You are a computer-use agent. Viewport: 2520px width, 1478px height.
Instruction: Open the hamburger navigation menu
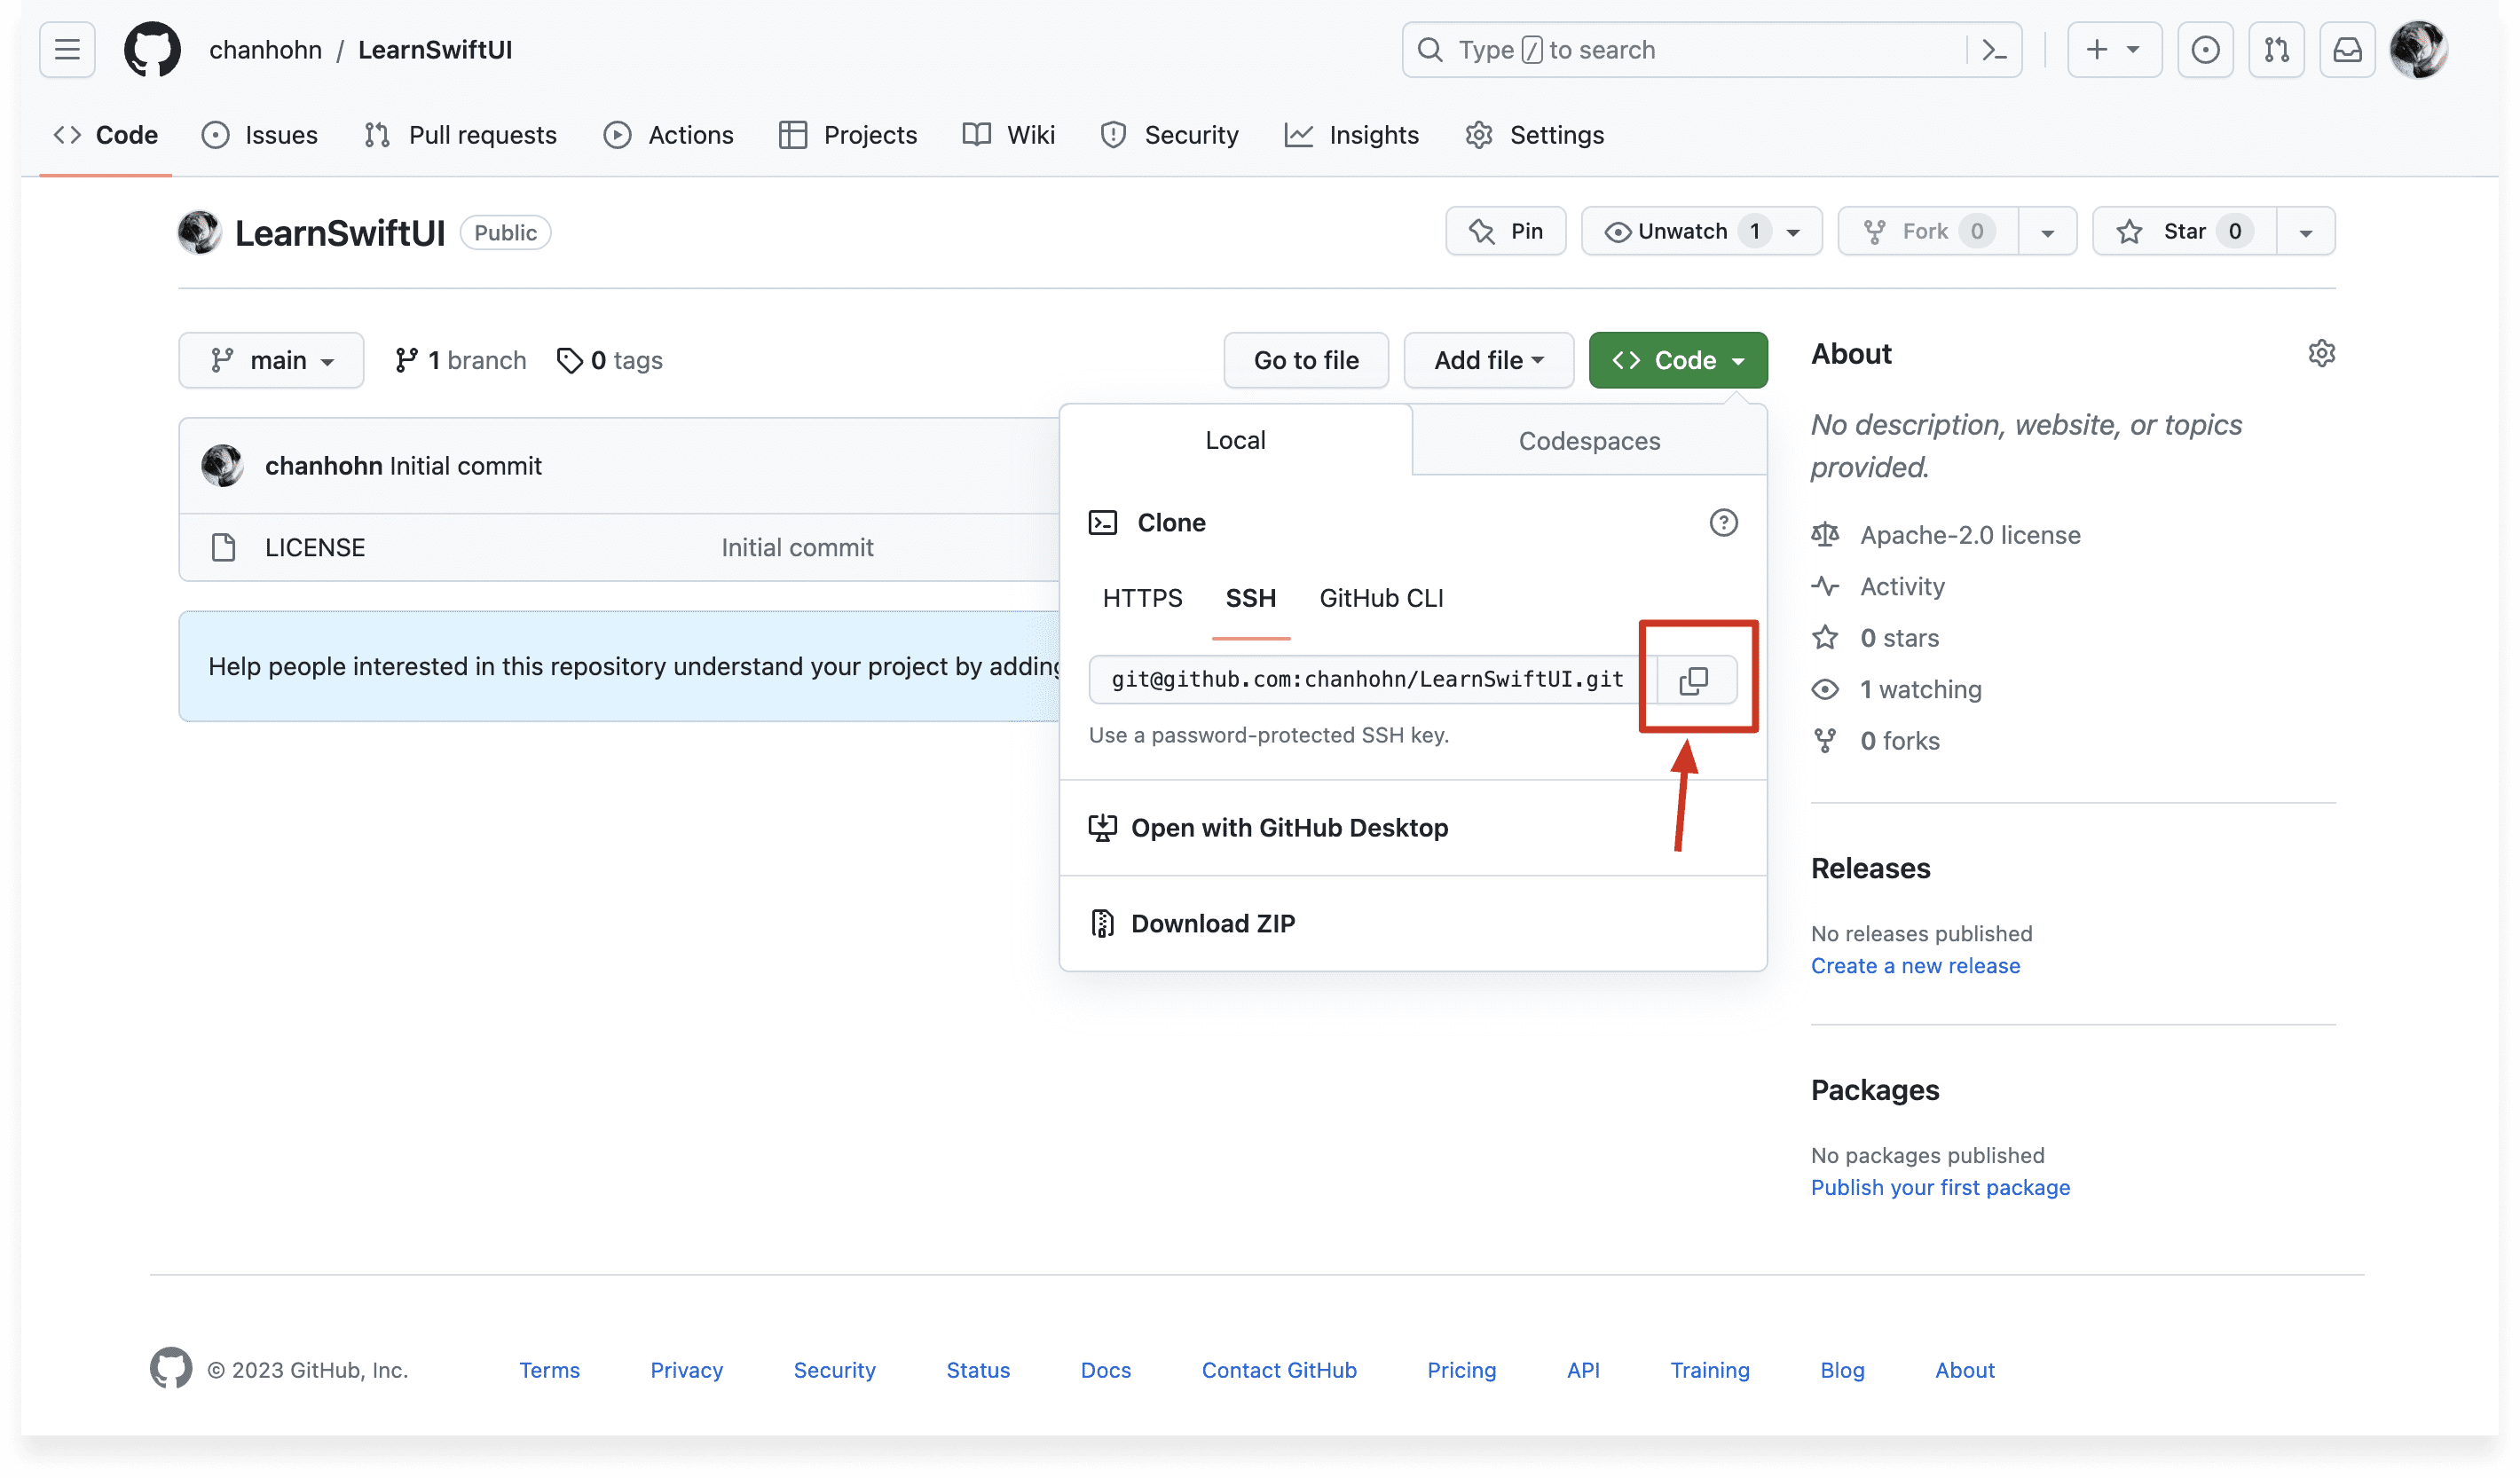pos(67,49)
